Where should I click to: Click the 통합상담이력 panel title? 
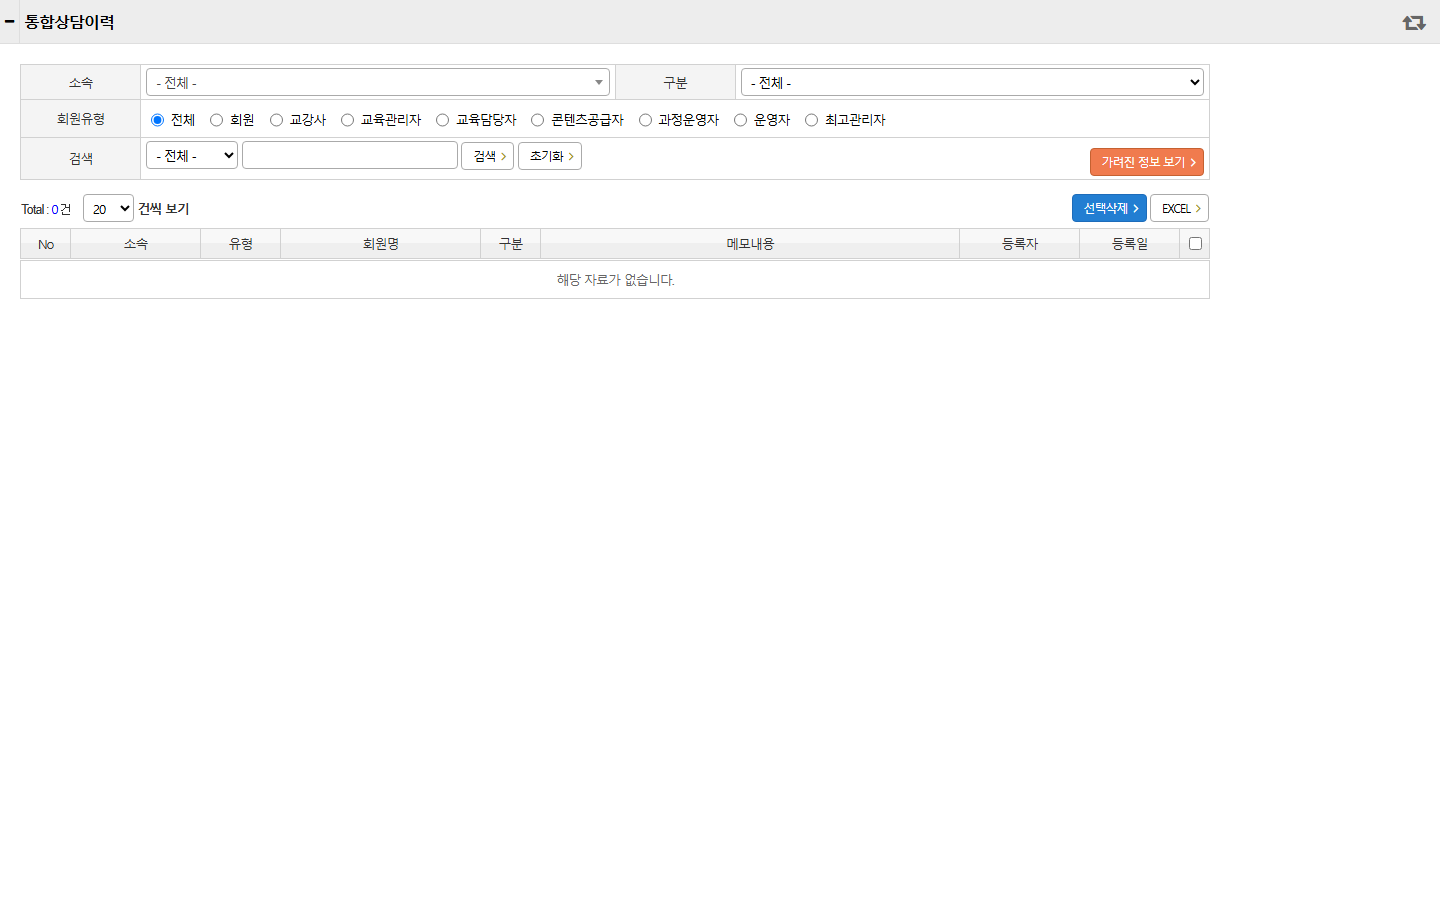coord(69,22)
